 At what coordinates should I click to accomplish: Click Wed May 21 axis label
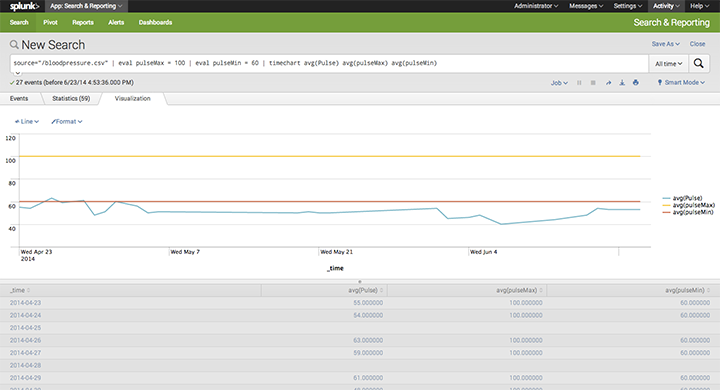coord(336,252)
